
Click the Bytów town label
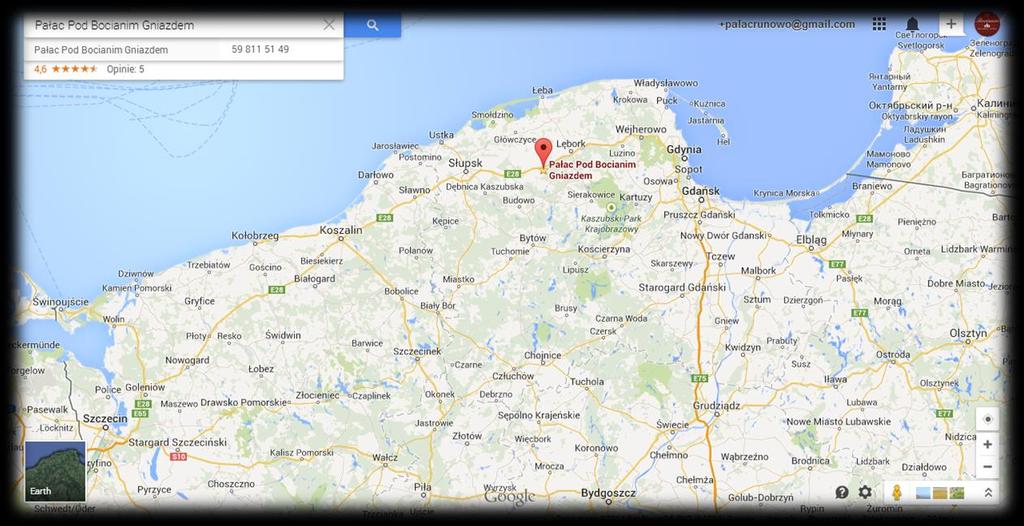point(532,238)
